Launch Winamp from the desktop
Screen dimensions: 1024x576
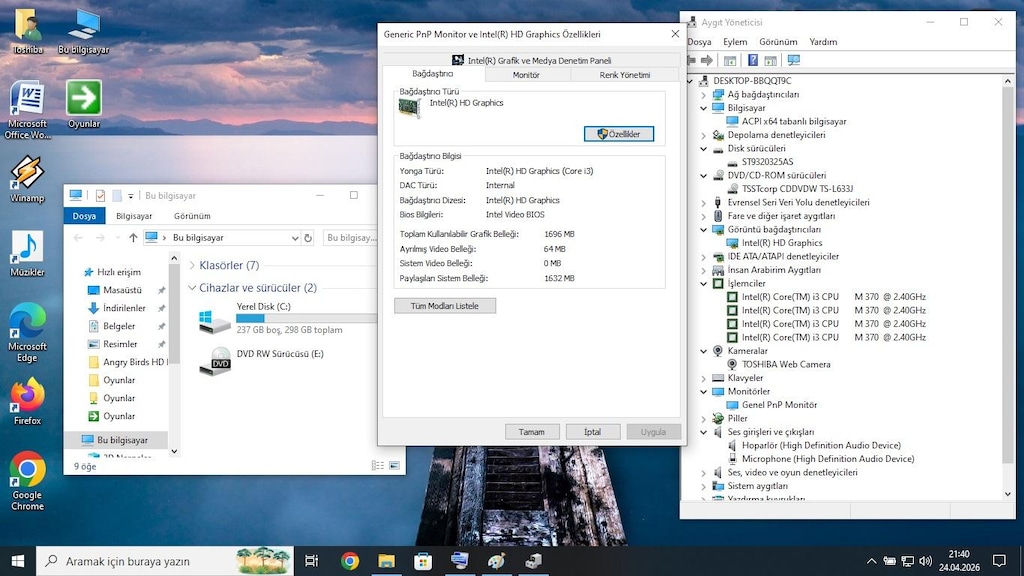coord(27,179)
